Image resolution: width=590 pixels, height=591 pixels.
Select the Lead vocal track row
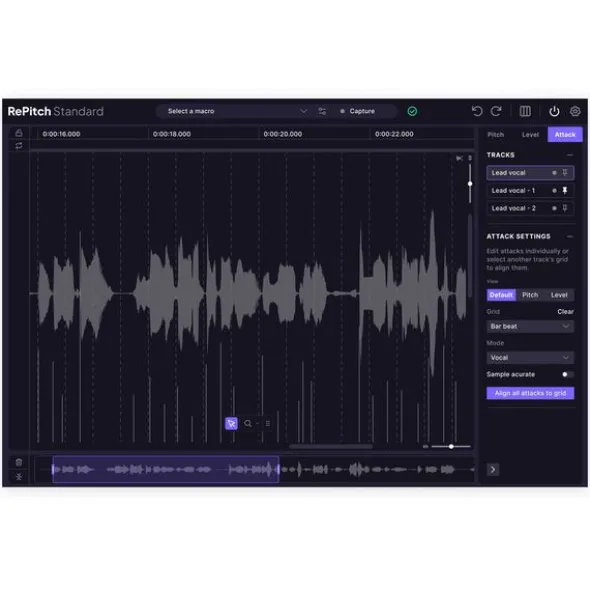pyautogui.click(x=530, y=173)
